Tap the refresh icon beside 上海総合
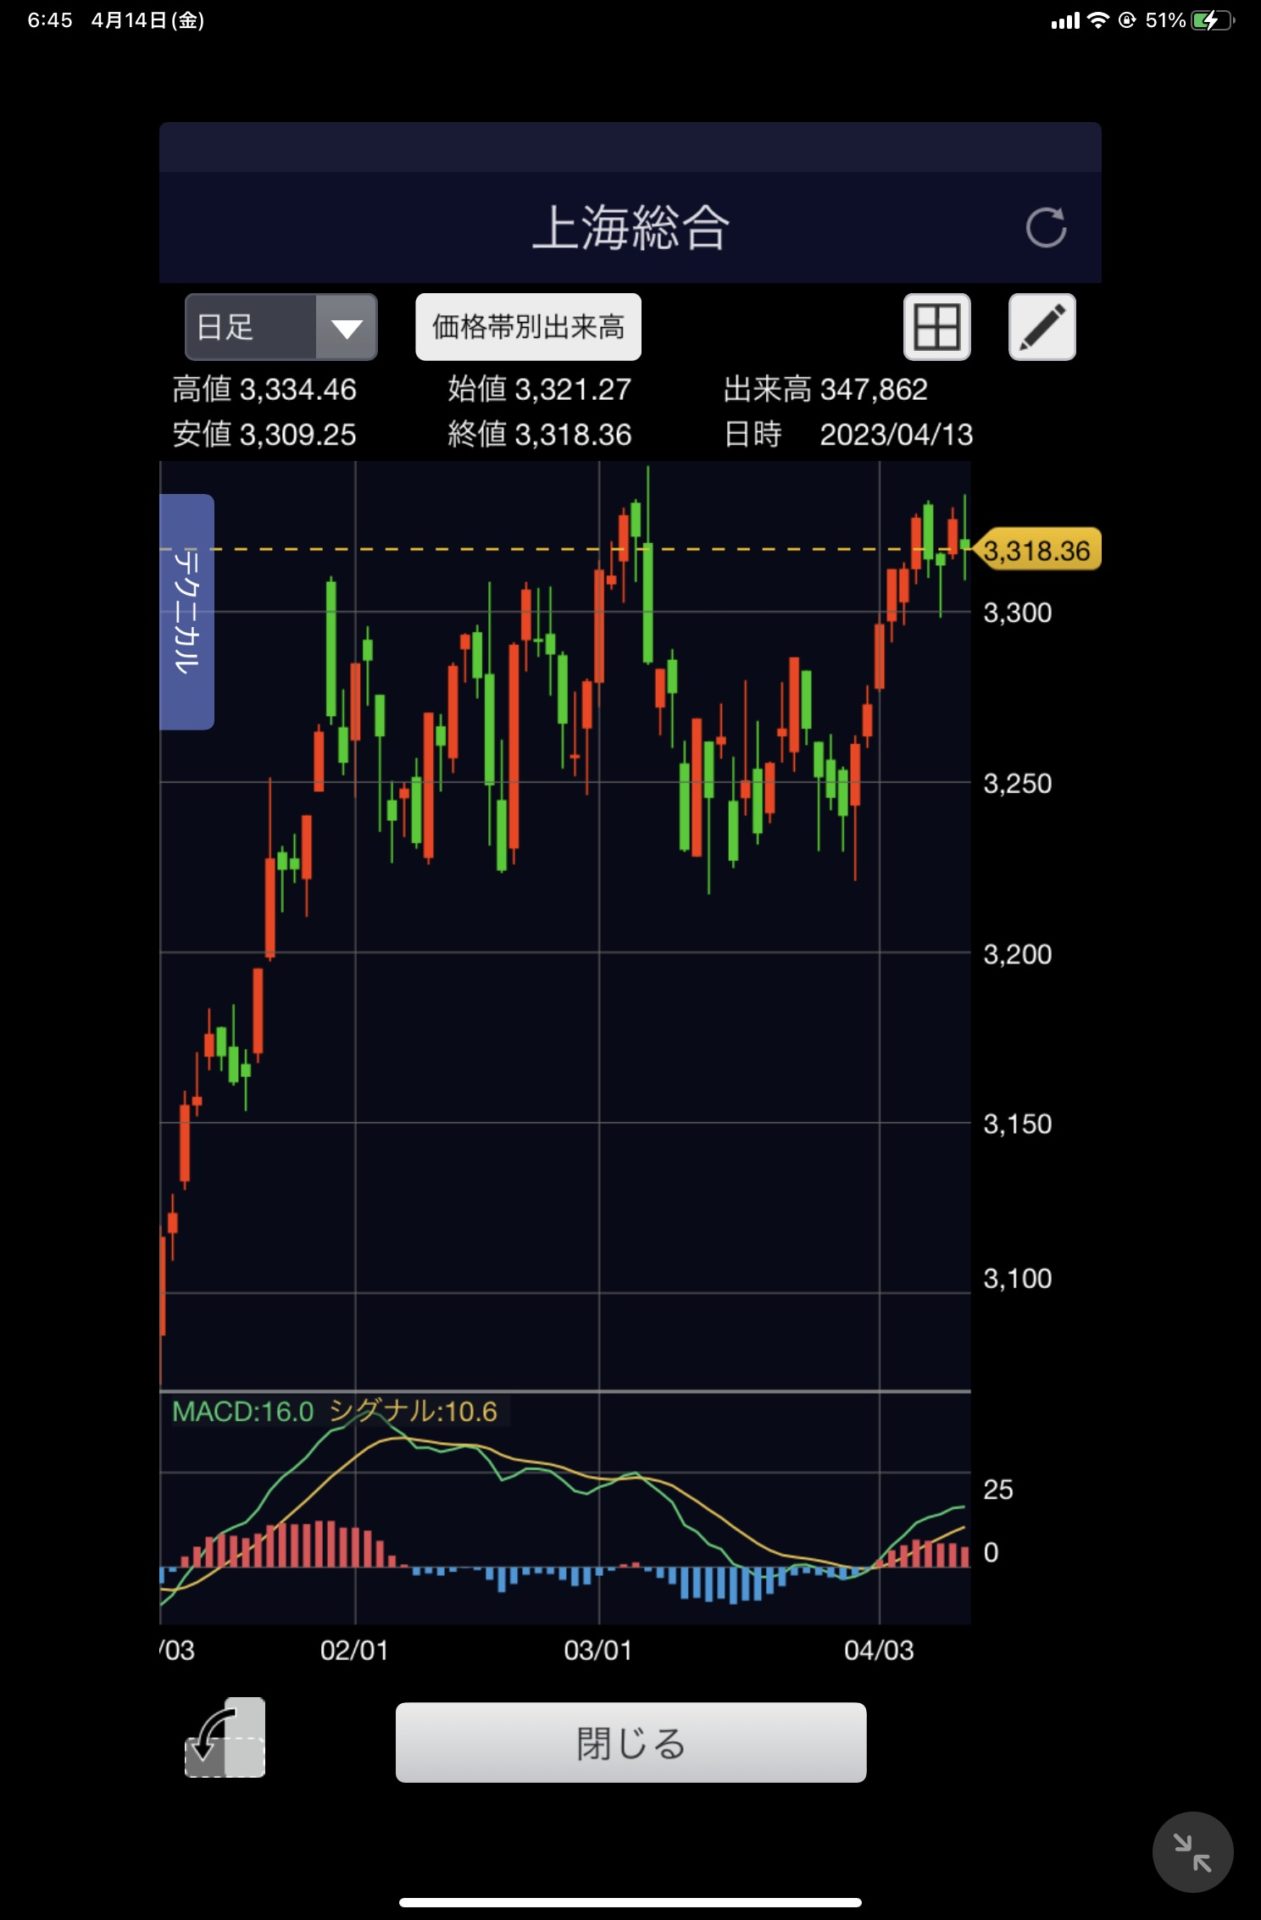1261x1920 pixels. (1046, 228)
